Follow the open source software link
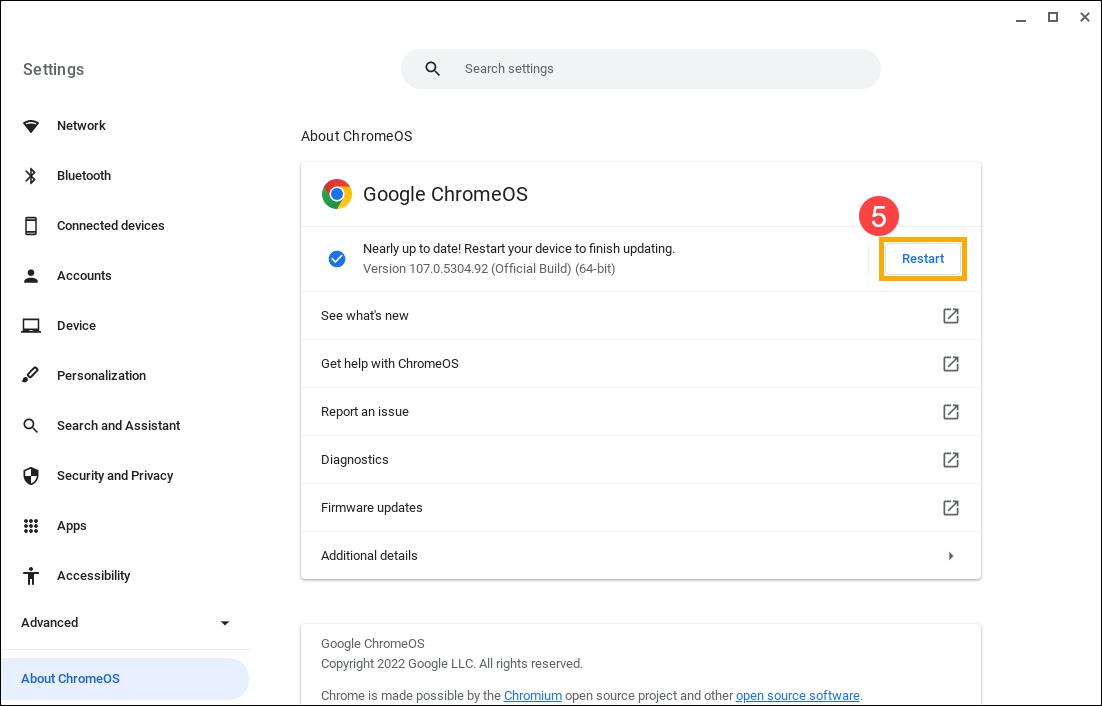Screen dimensions: 1102x706 798,695
